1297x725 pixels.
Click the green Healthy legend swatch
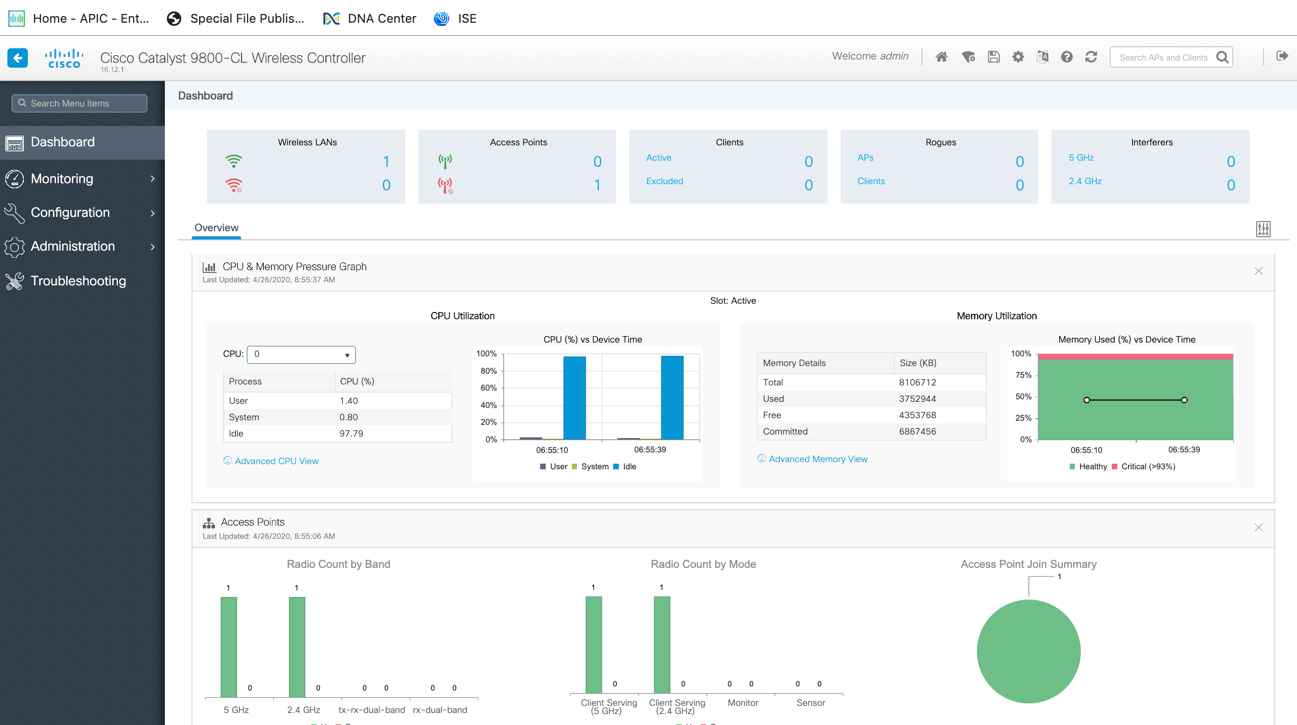(1073, 466)
